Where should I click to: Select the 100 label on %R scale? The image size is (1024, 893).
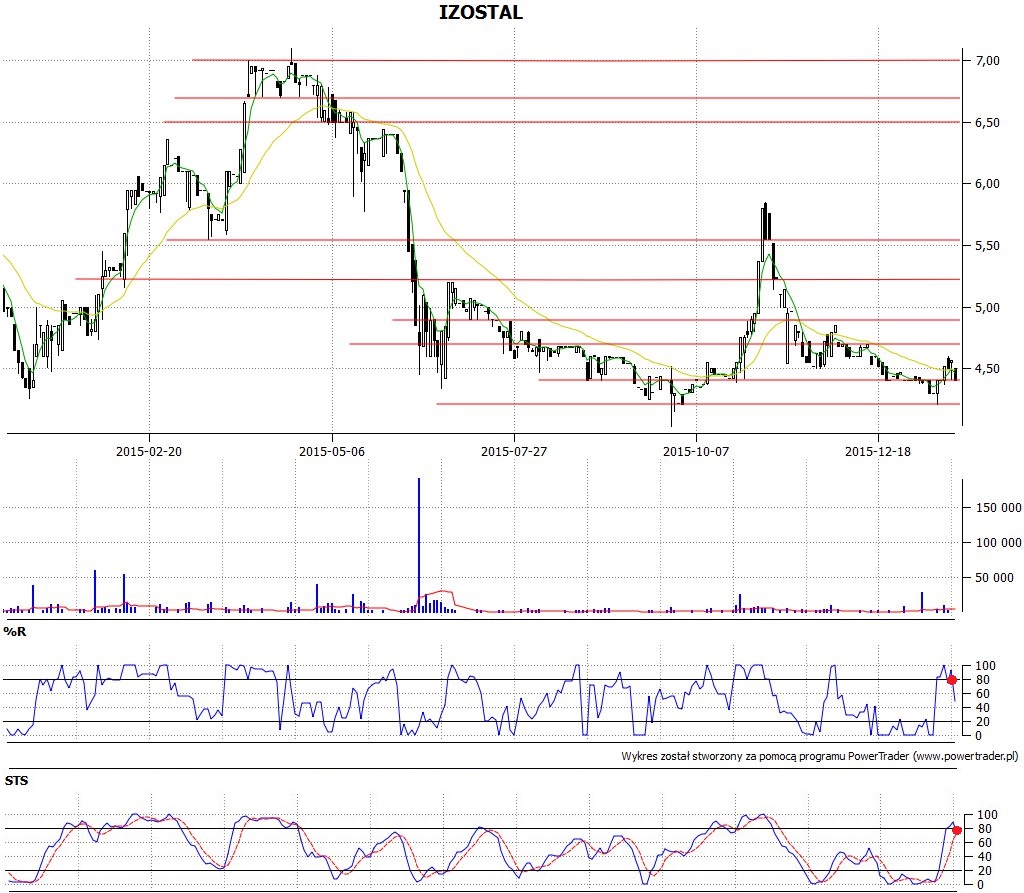(985, 666)
